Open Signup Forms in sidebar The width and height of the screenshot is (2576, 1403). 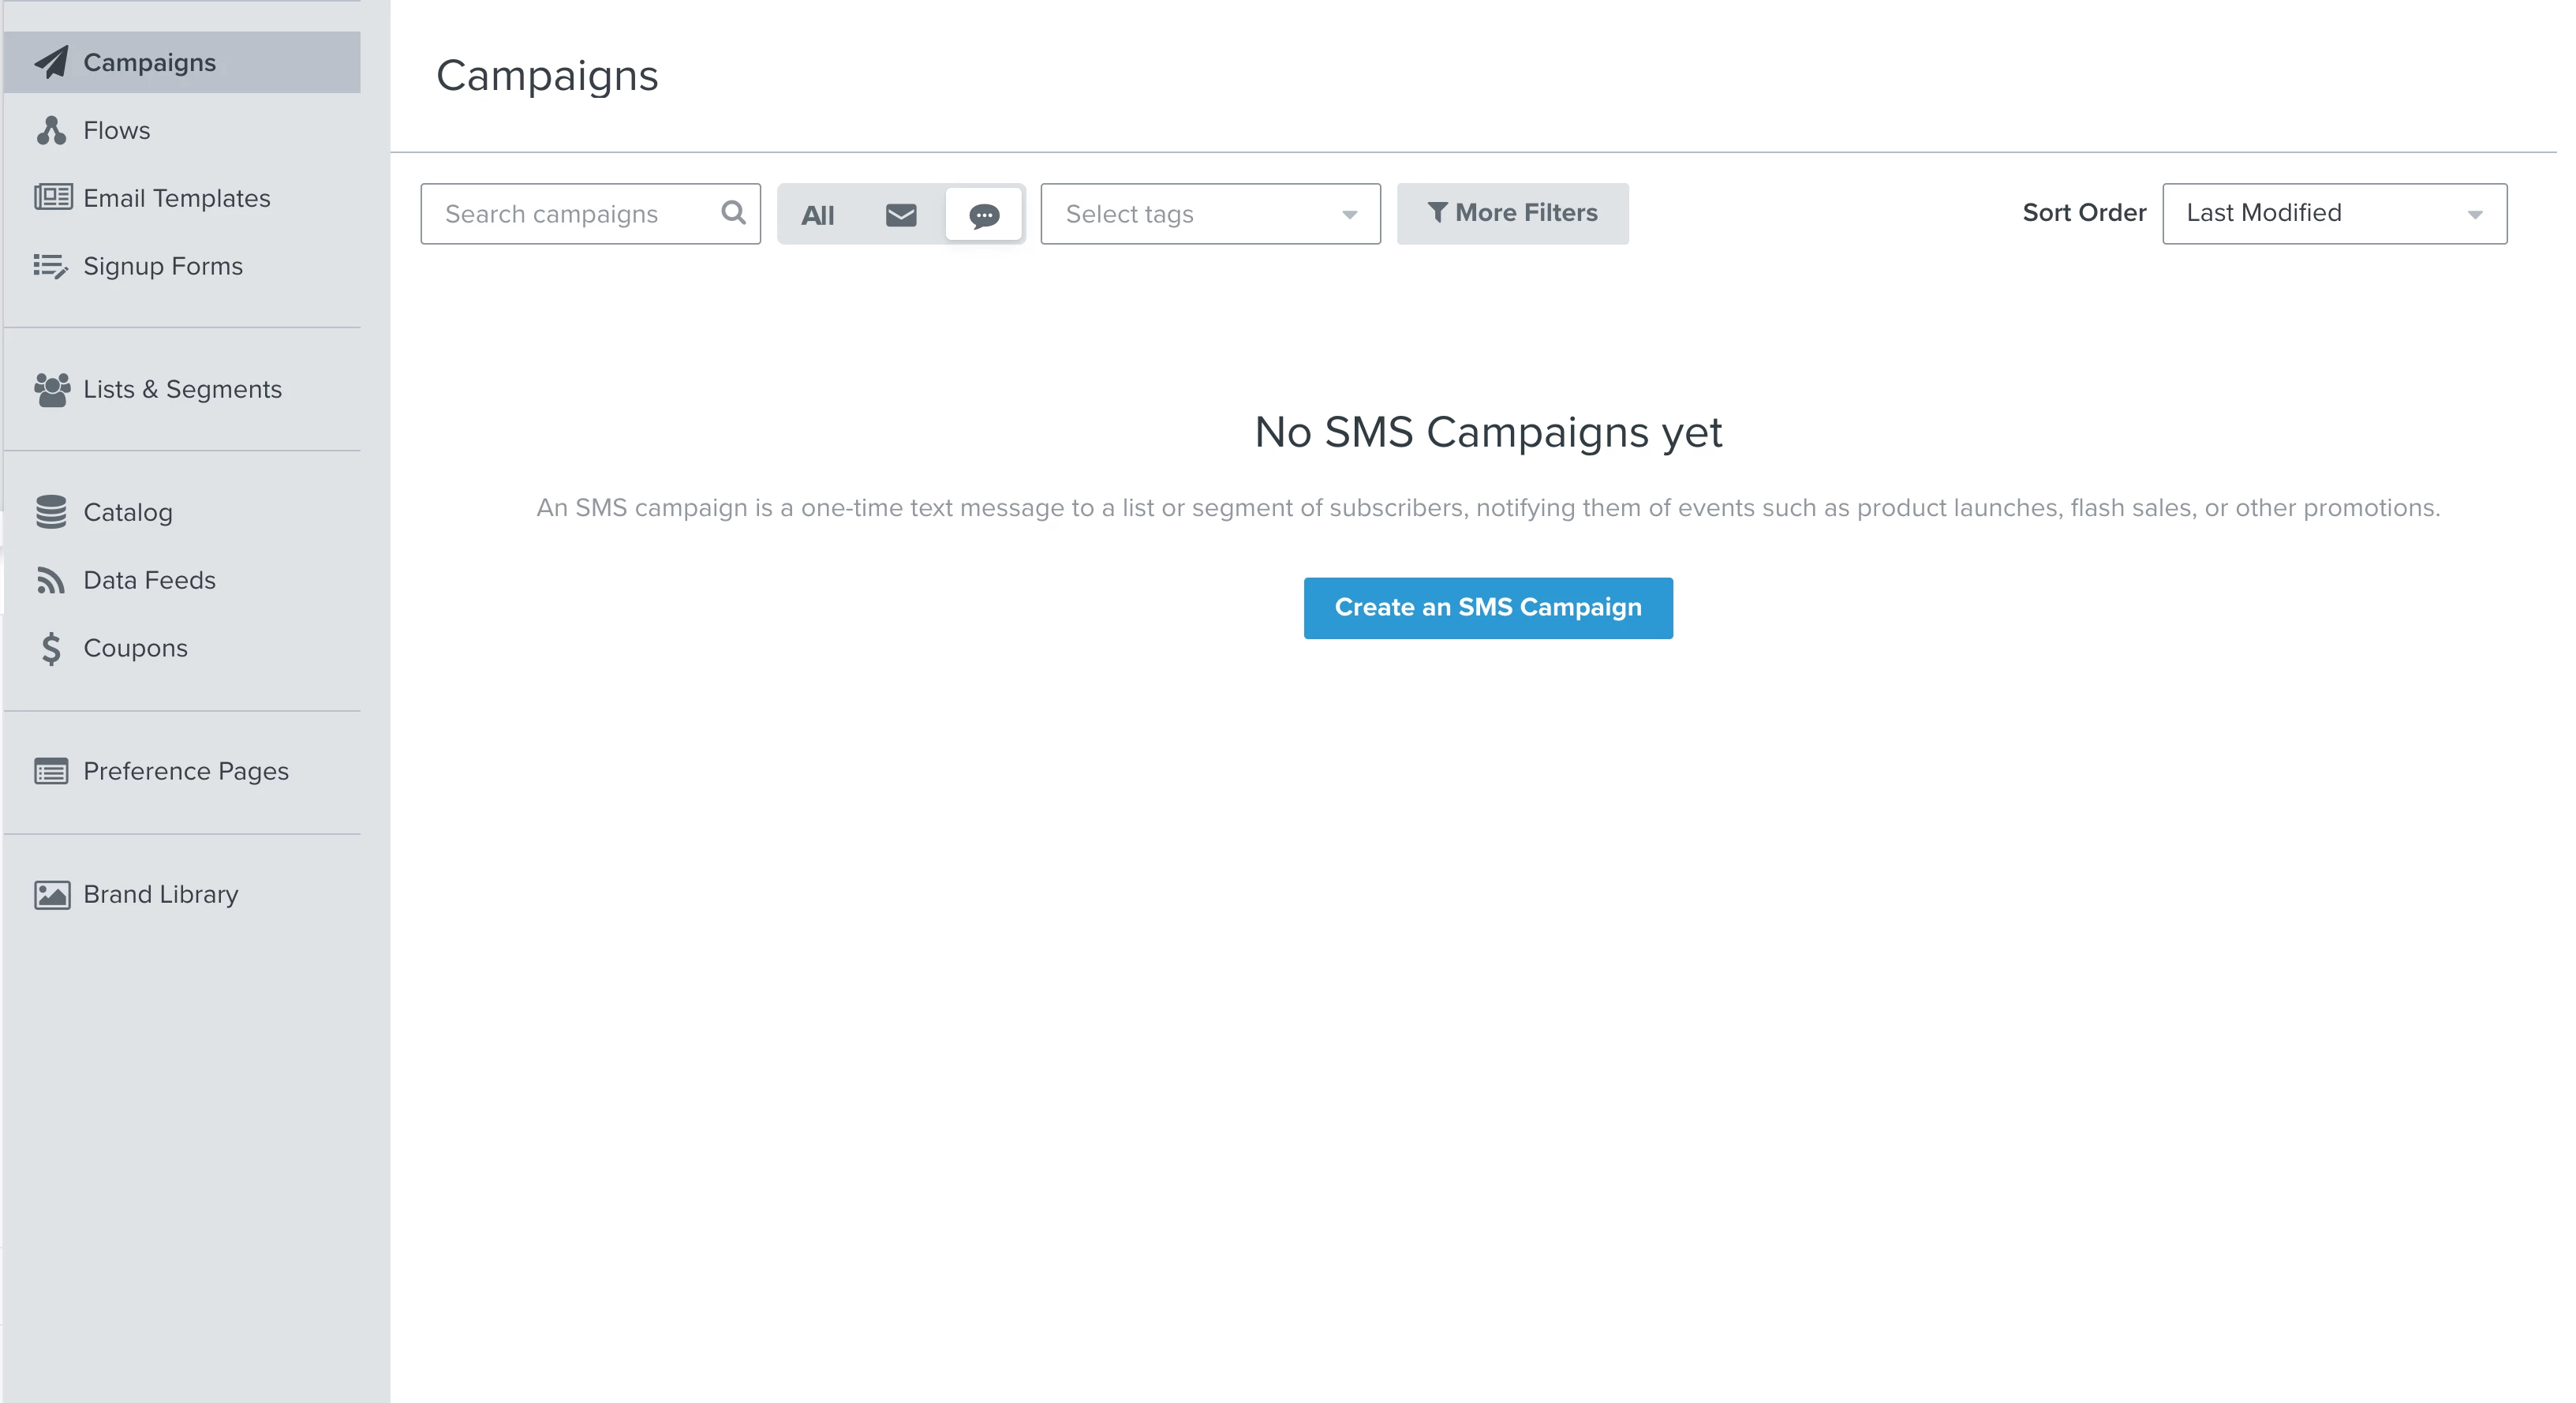click(x=163, y=266)
